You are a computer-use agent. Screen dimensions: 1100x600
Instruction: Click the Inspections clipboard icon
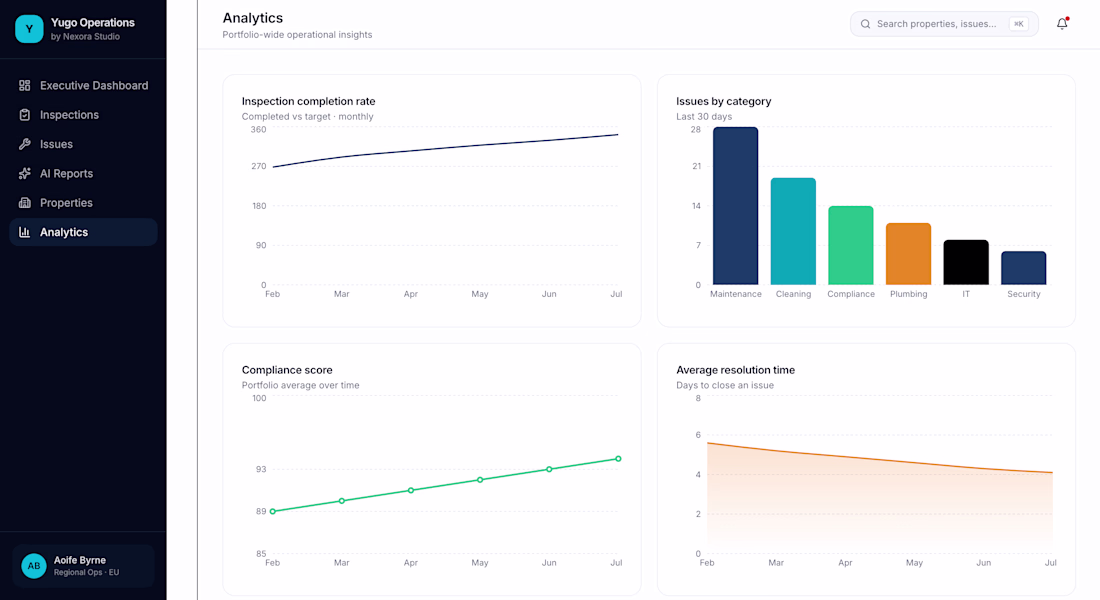25,115
